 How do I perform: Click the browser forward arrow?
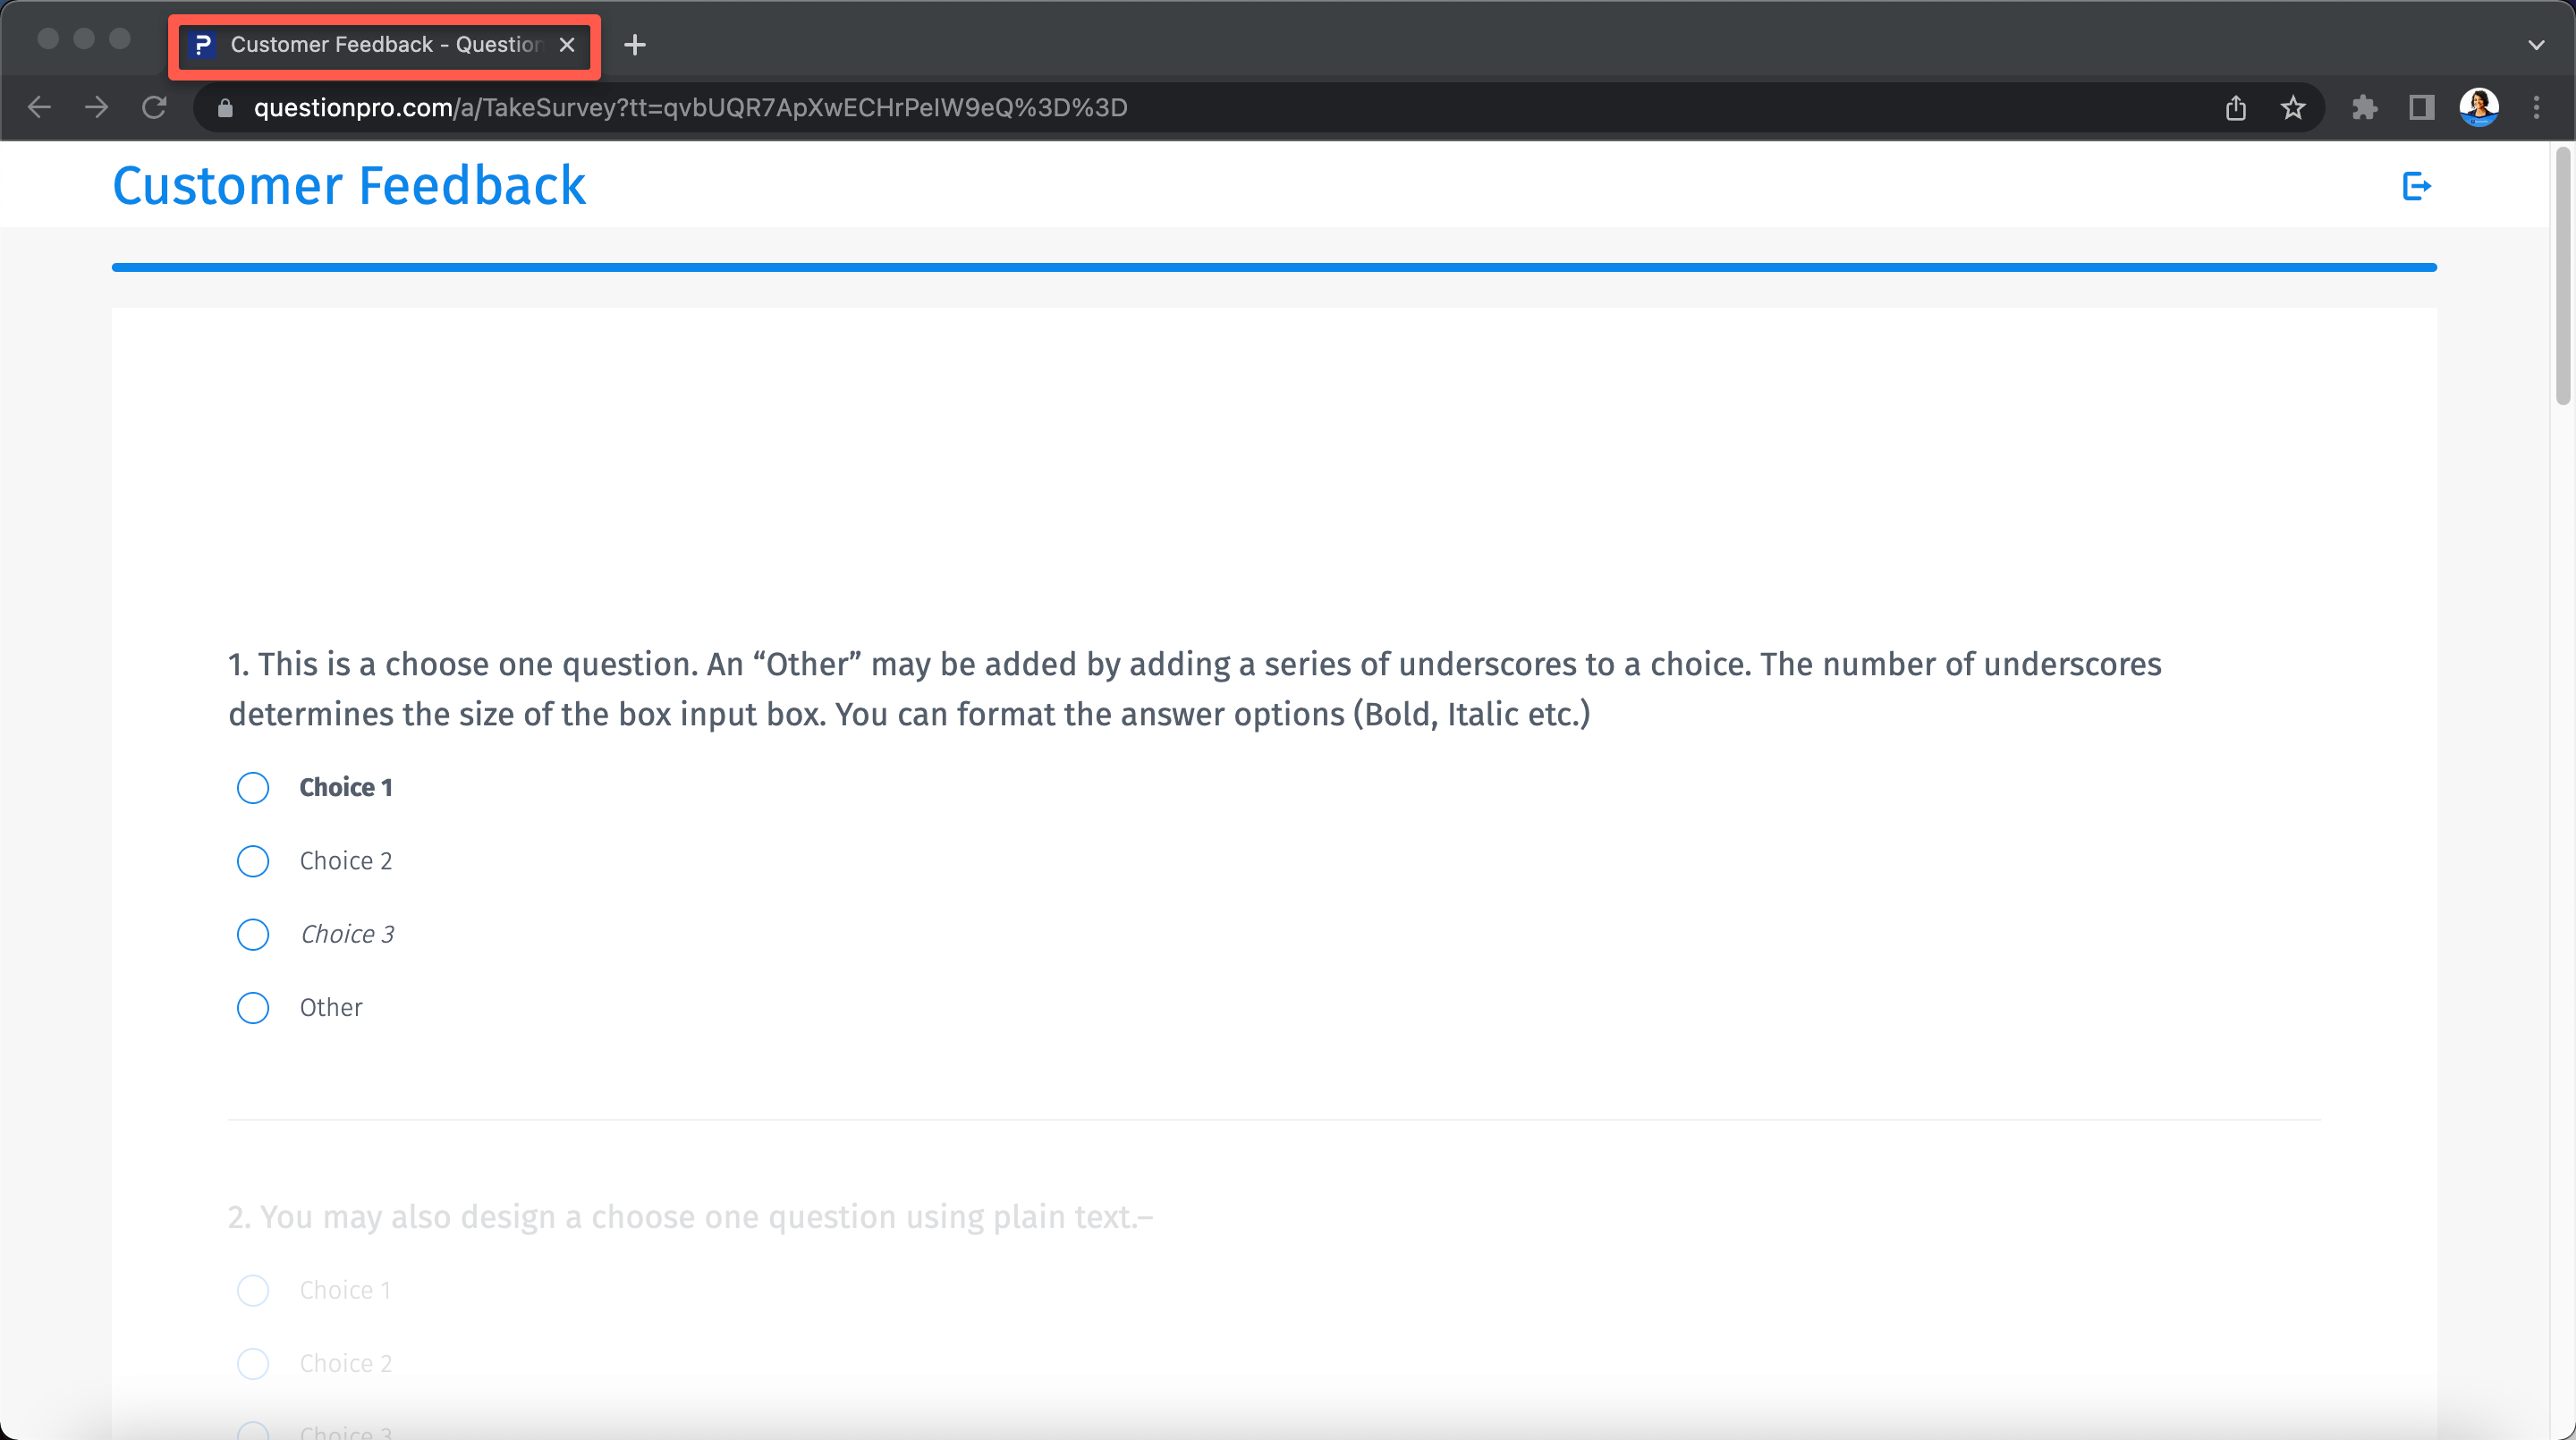coord(97,107)
